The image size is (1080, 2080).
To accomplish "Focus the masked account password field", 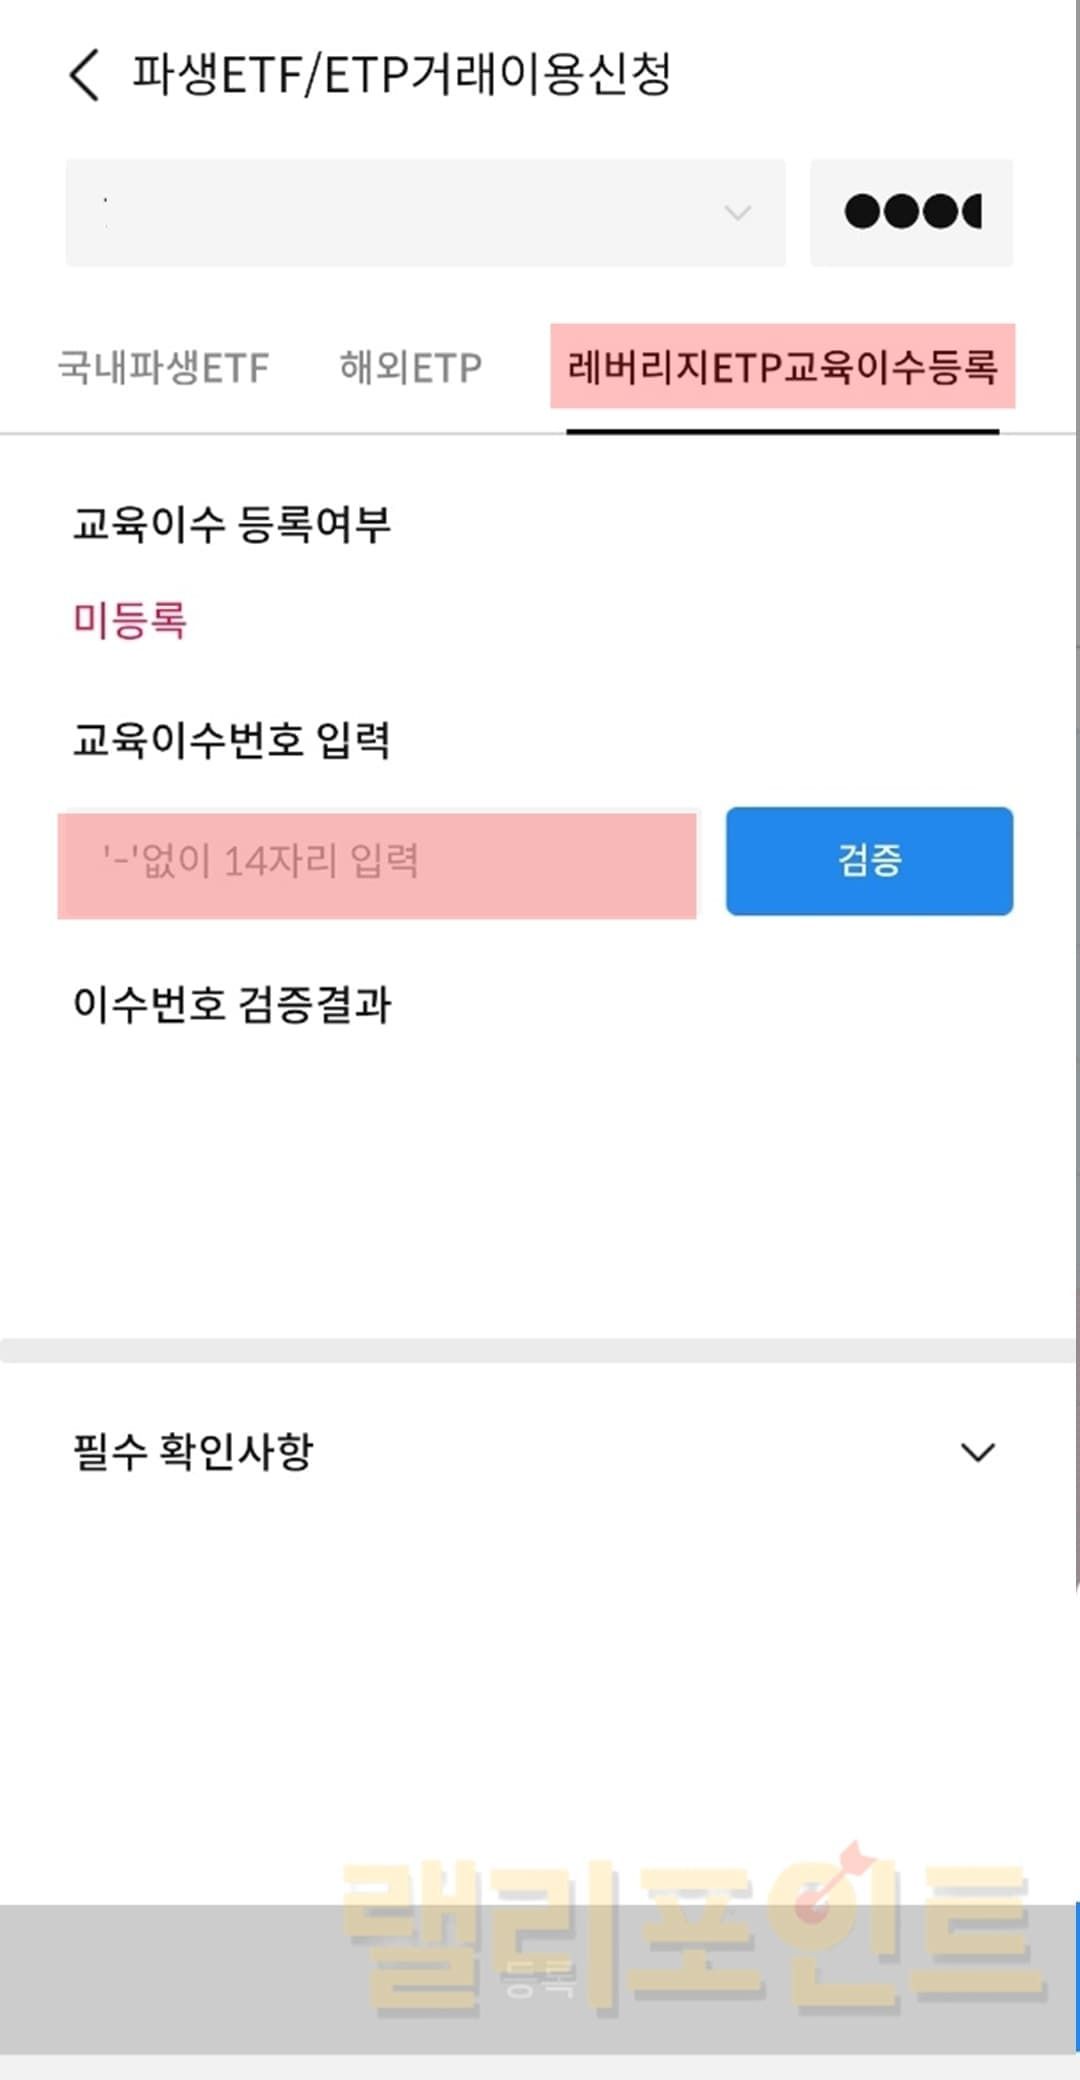I will (x=911, y=213).
